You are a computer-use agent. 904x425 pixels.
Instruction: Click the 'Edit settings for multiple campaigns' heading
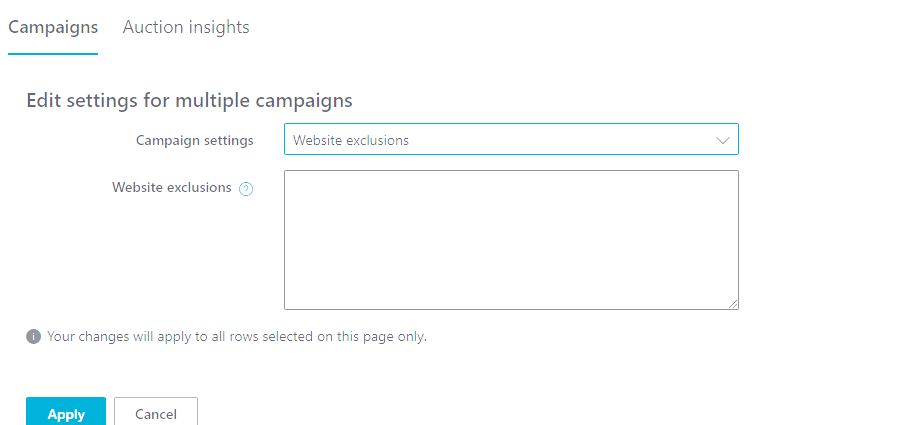[x=189, y=100]
